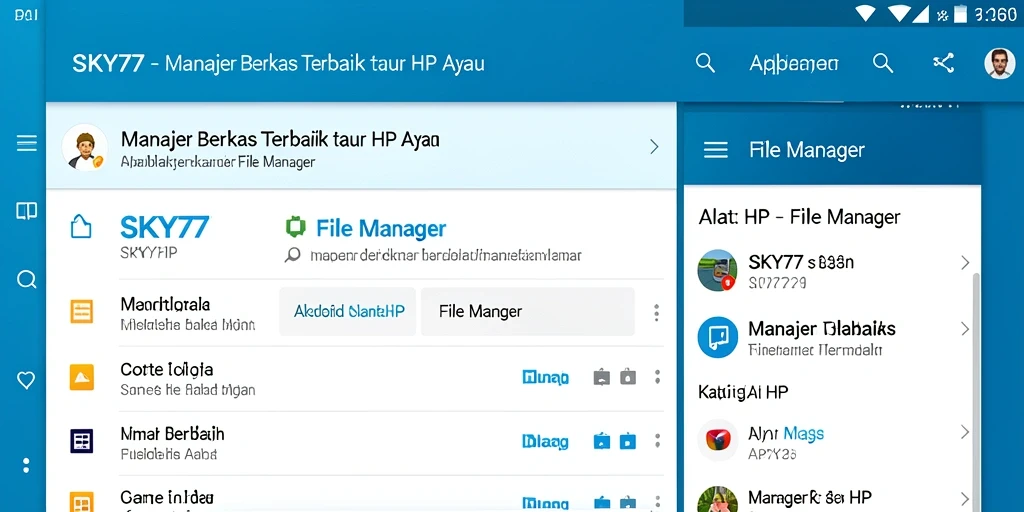
Task: Click the search icon left of Apbeaneo
Action: pos(705,63)
